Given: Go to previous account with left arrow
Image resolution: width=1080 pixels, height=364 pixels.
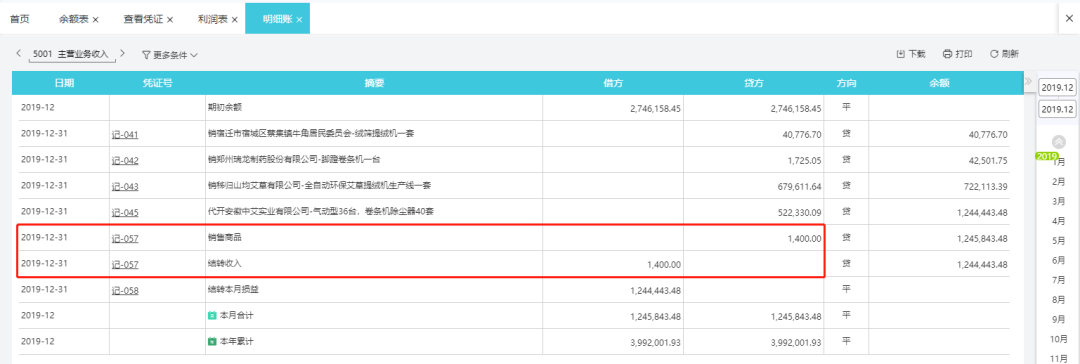Looking at the screenshot, I should click(x=18, y=53).
